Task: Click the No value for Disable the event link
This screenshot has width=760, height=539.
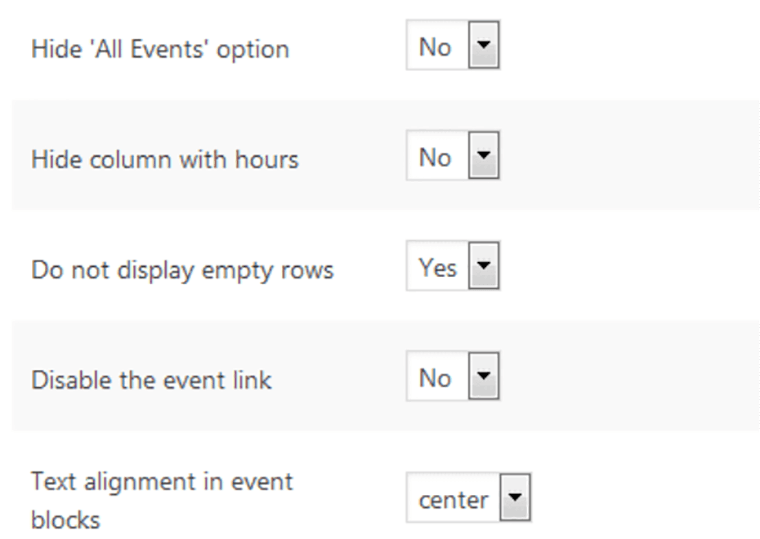Action: pos(435,379)
